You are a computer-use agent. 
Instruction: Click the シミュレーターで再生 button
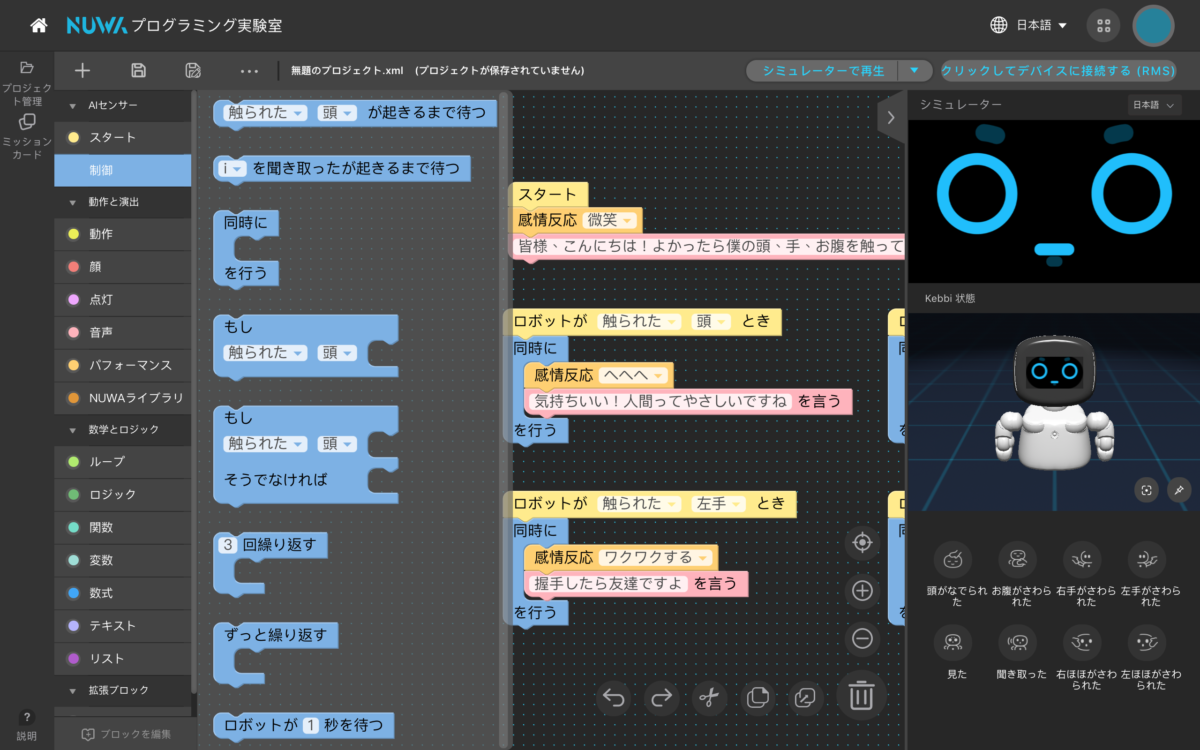tap(822, 71)
